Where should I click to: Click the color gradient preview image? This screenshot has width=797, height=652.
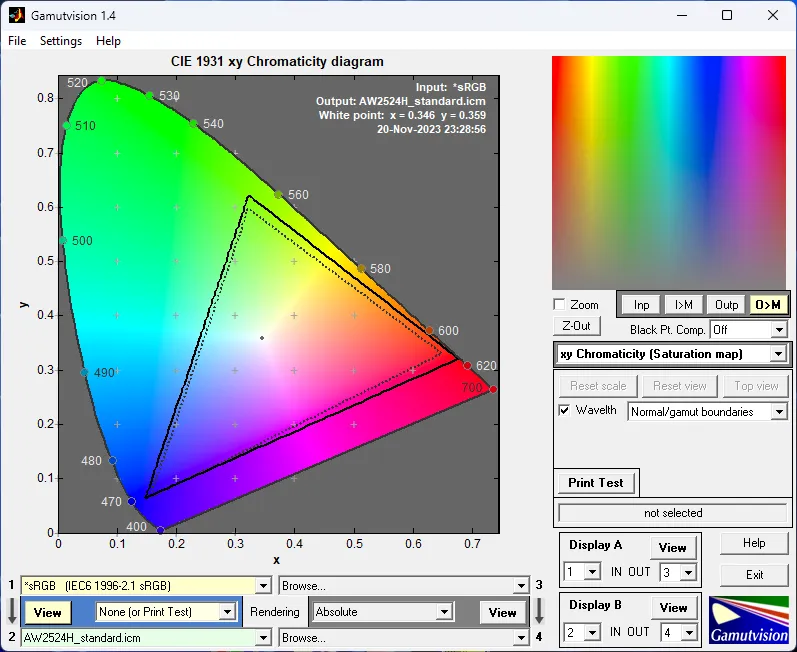[x=670, y=172]
